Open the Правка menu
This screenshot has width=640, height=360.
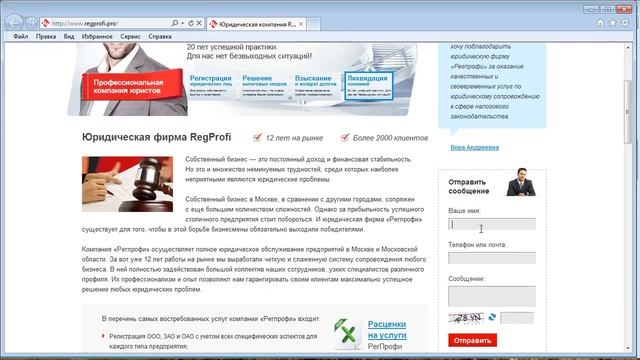pos(46,36)
